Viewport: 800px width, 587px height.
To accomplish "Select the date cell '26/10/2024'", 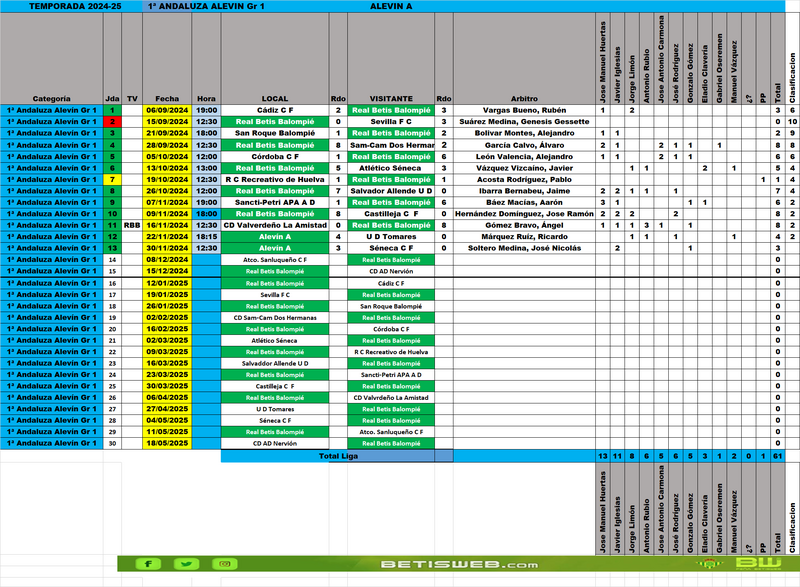I will point(167,191).
